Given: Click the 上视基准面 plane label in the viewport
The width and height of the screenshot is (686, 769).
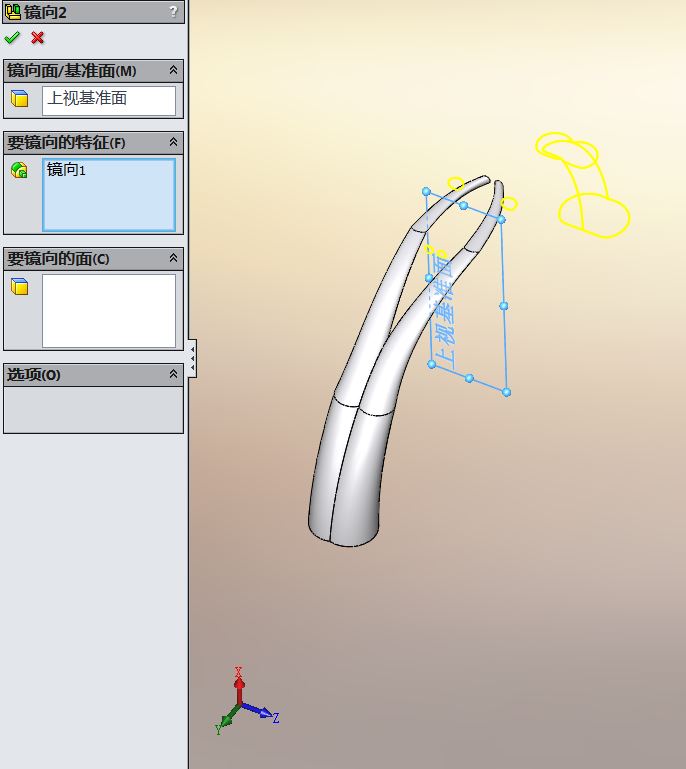Looking at the screenshot, I should [441, 310].
